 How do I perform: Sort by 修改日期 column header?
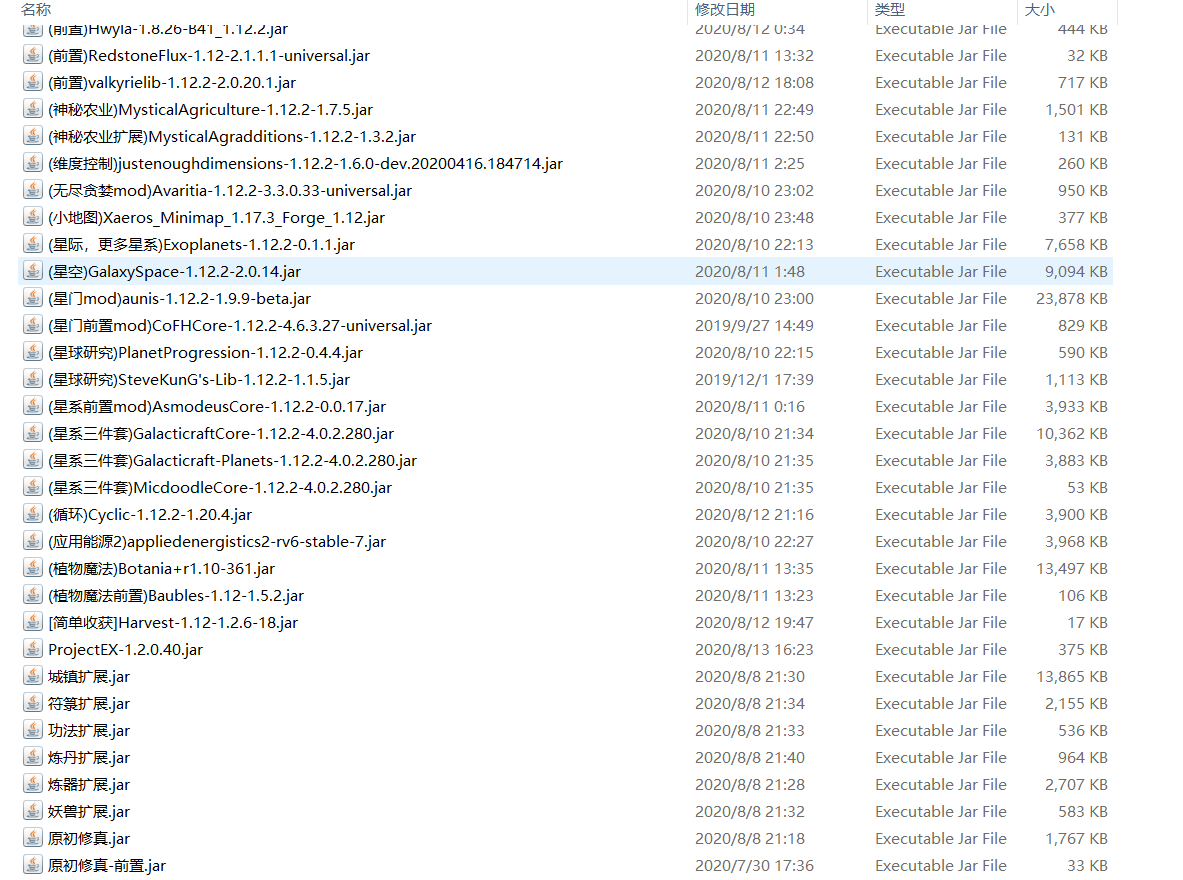point(725,9)
